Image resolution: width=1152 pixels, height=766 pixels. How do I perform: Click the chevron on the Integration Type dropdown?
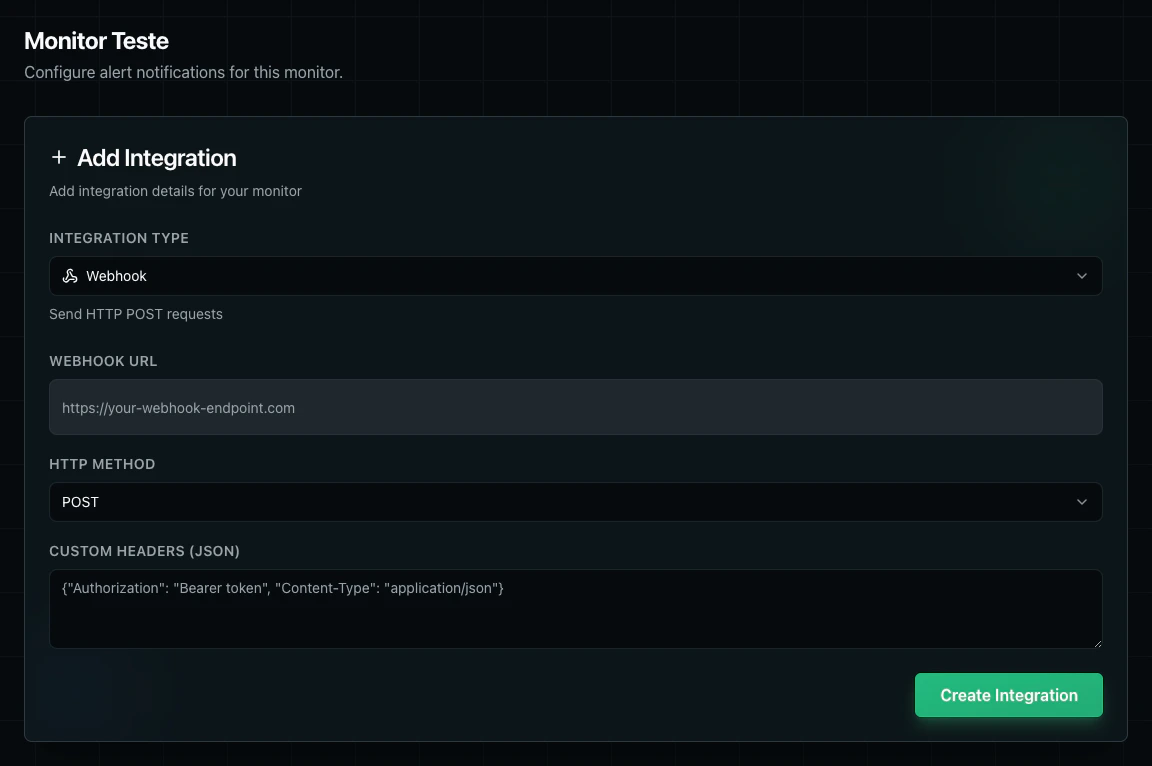coord(1081,276)
